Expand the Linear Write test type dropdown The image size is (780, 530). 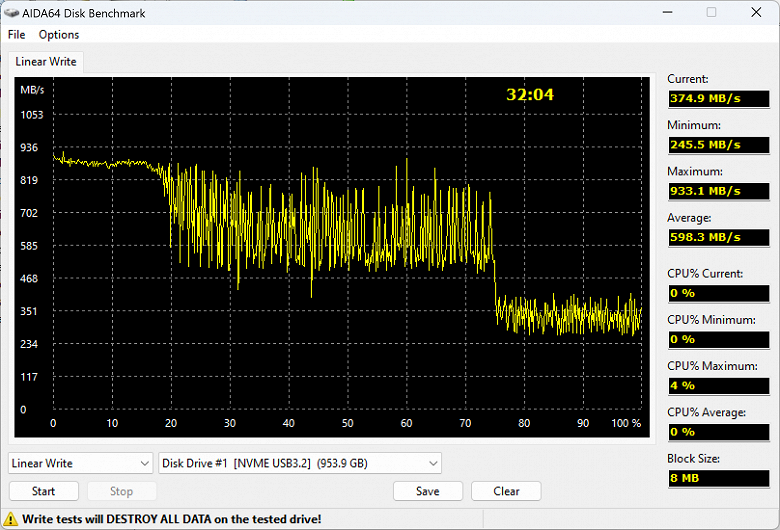[80, 463]
